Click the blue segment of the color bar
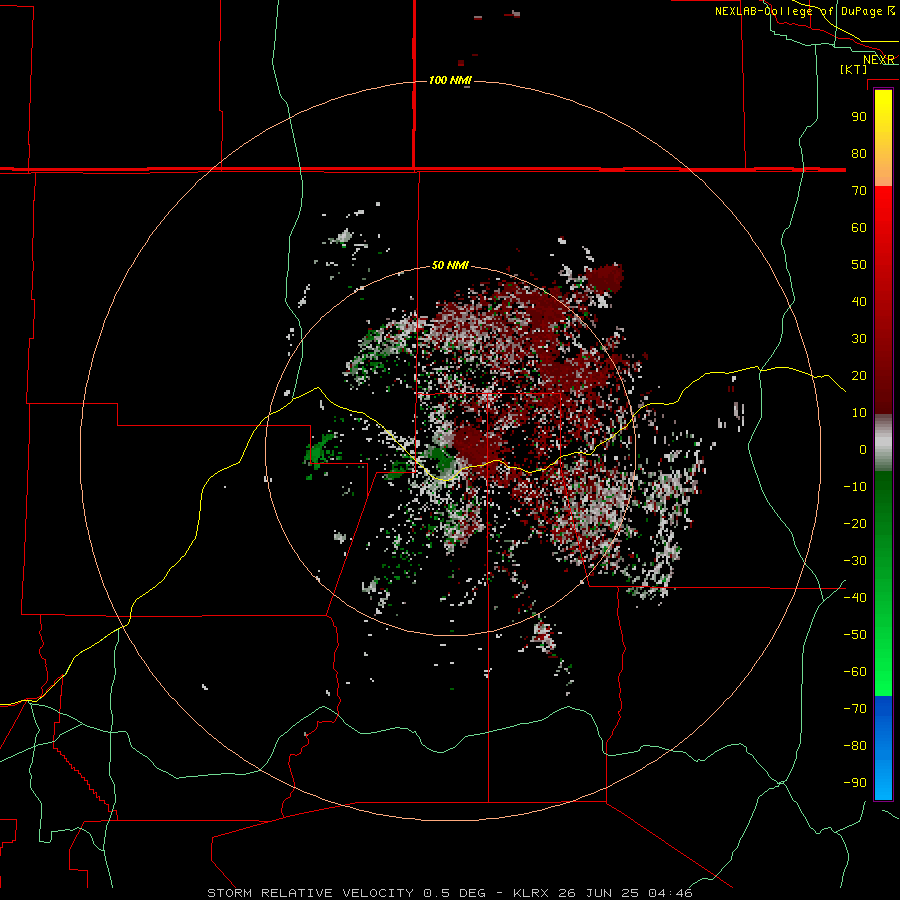The width and height of the screenshot is (900, 900). (x=883, y=748)
